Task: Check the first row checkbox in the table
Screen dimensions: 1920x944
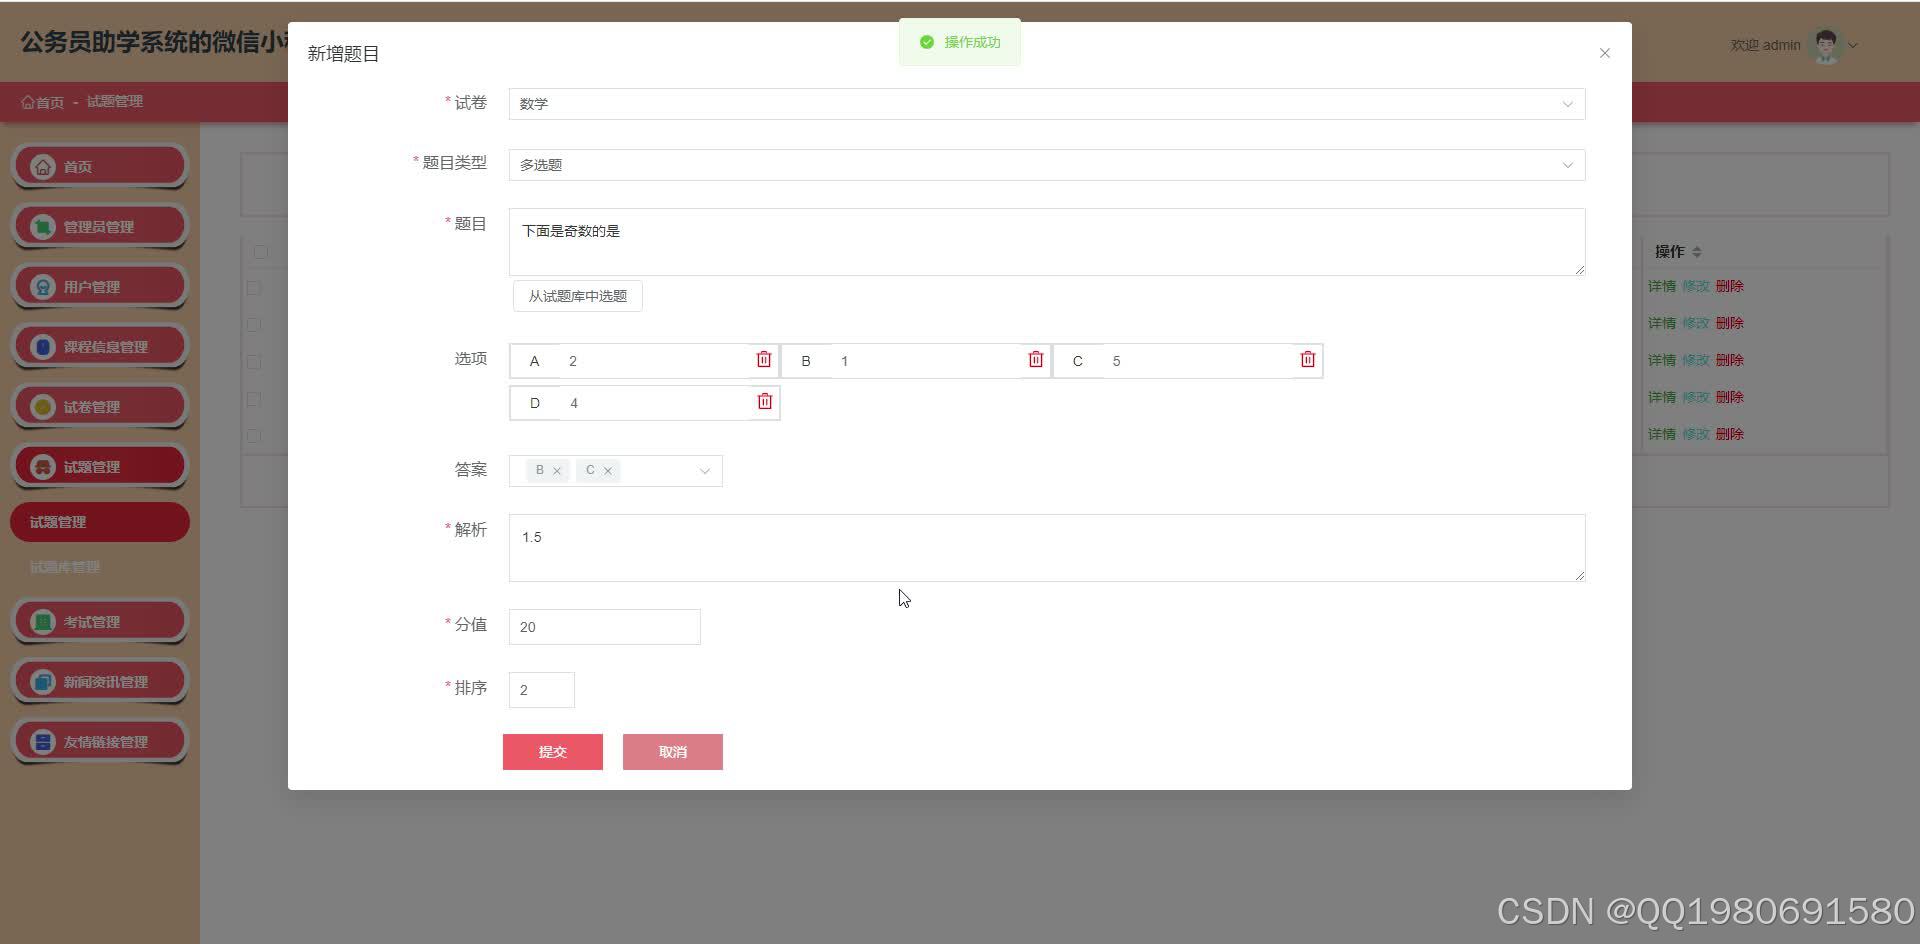Action: pyautogui.click(x=254, y=288)
